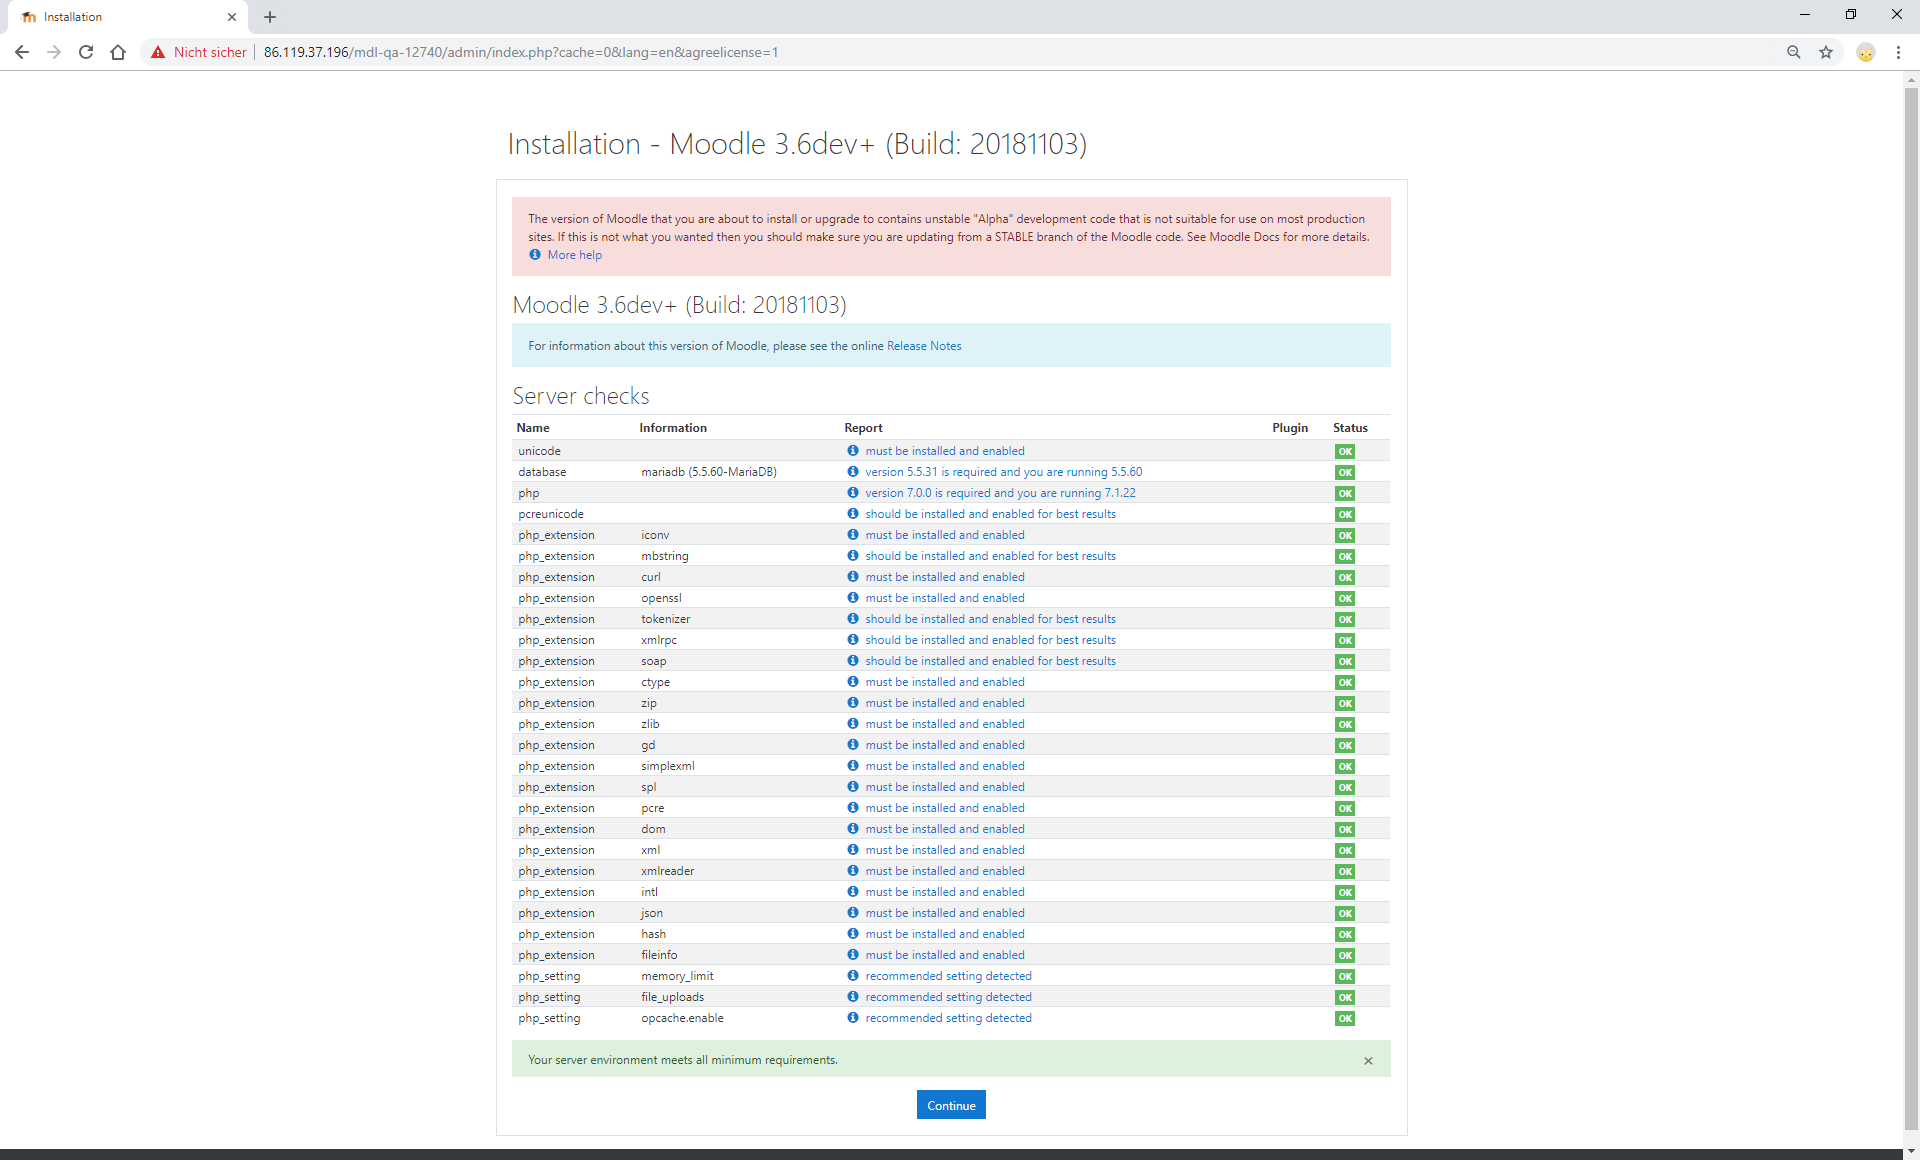This screenshot has width=1920, height=1160.
Task: Click the info icon in the spl row
Action: (x=853, y=787)
